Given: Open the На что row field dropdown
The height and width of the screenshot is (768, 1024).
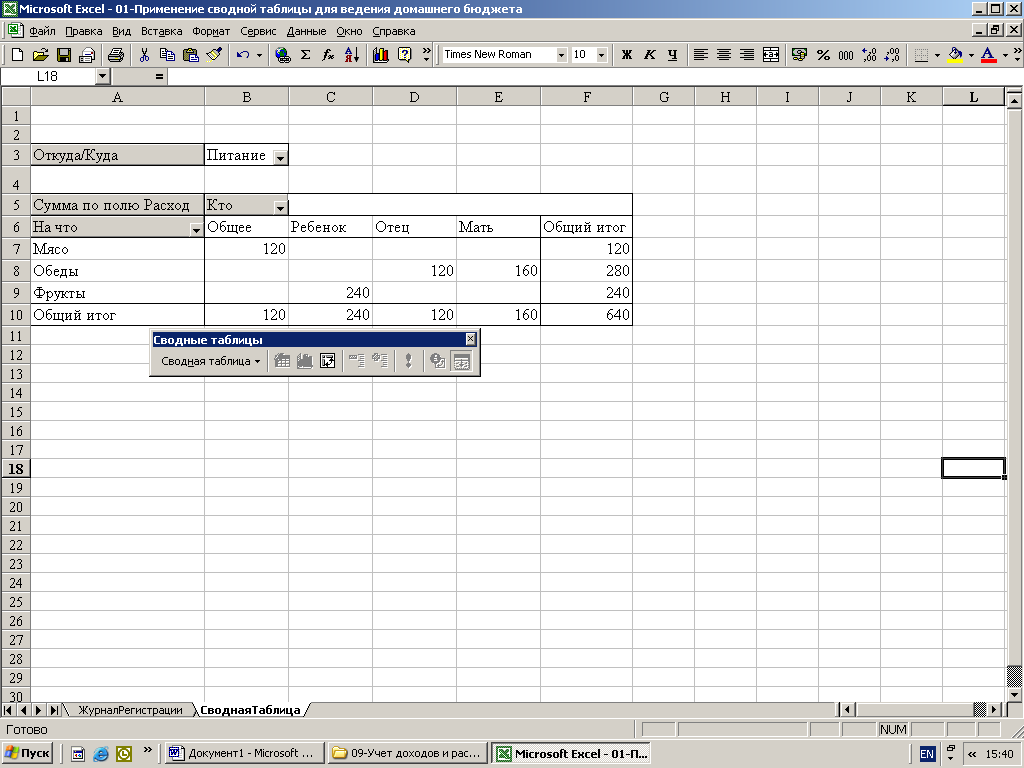Looking at the screenshot, I should coord(196,230).
